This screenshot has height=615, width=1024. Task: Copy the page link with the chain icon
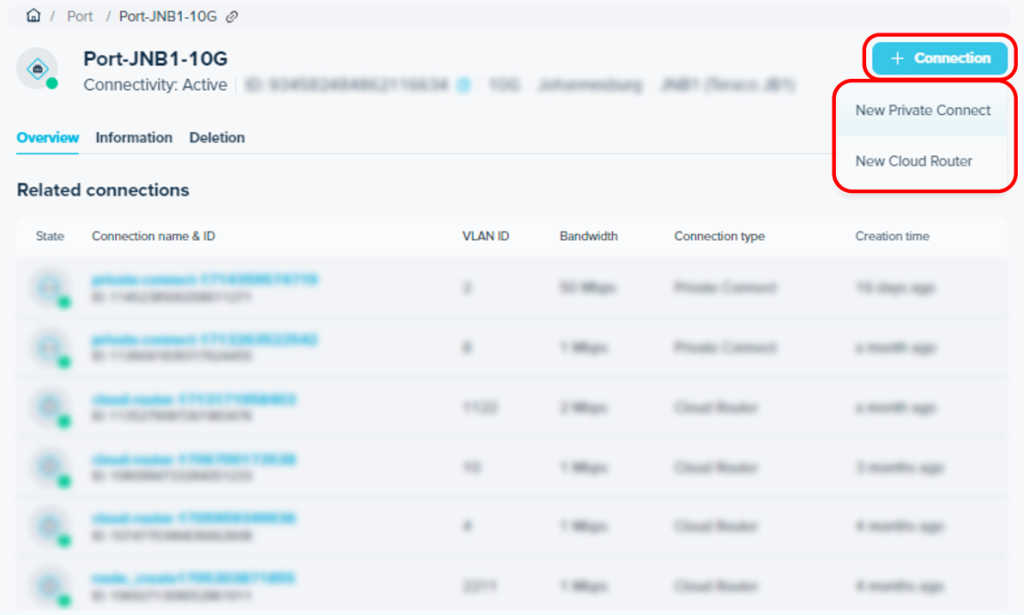232,17
